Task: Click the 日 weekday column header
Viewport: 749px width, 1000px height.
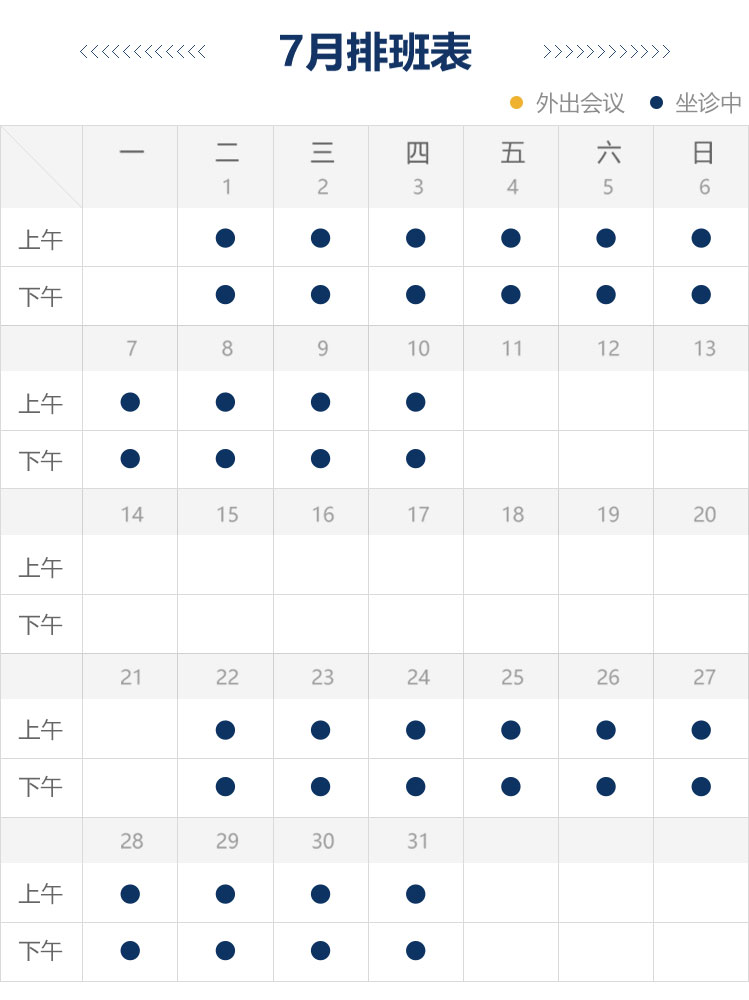Action: (703, 153)
